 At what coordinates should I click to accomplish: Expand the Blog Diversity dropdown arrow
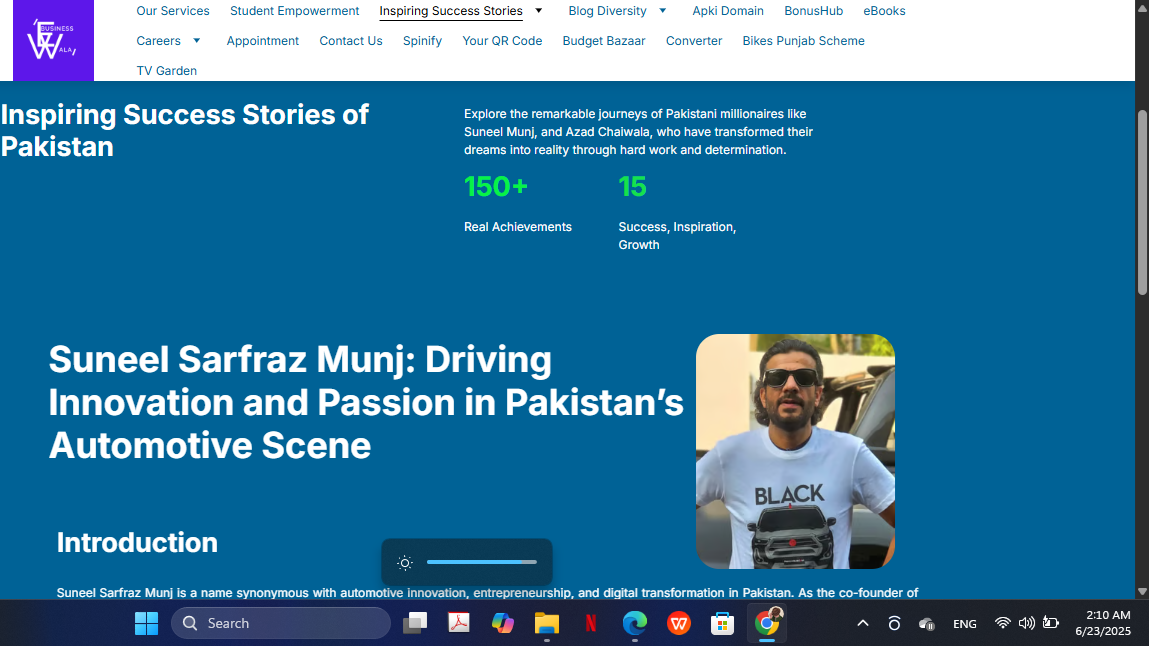662,10
